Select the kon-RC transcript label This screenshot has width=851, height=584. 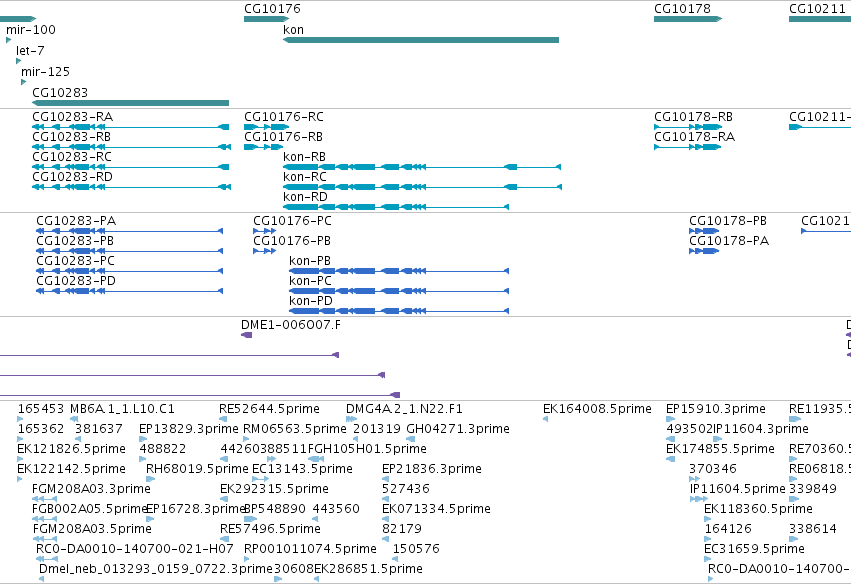[305, 177]
